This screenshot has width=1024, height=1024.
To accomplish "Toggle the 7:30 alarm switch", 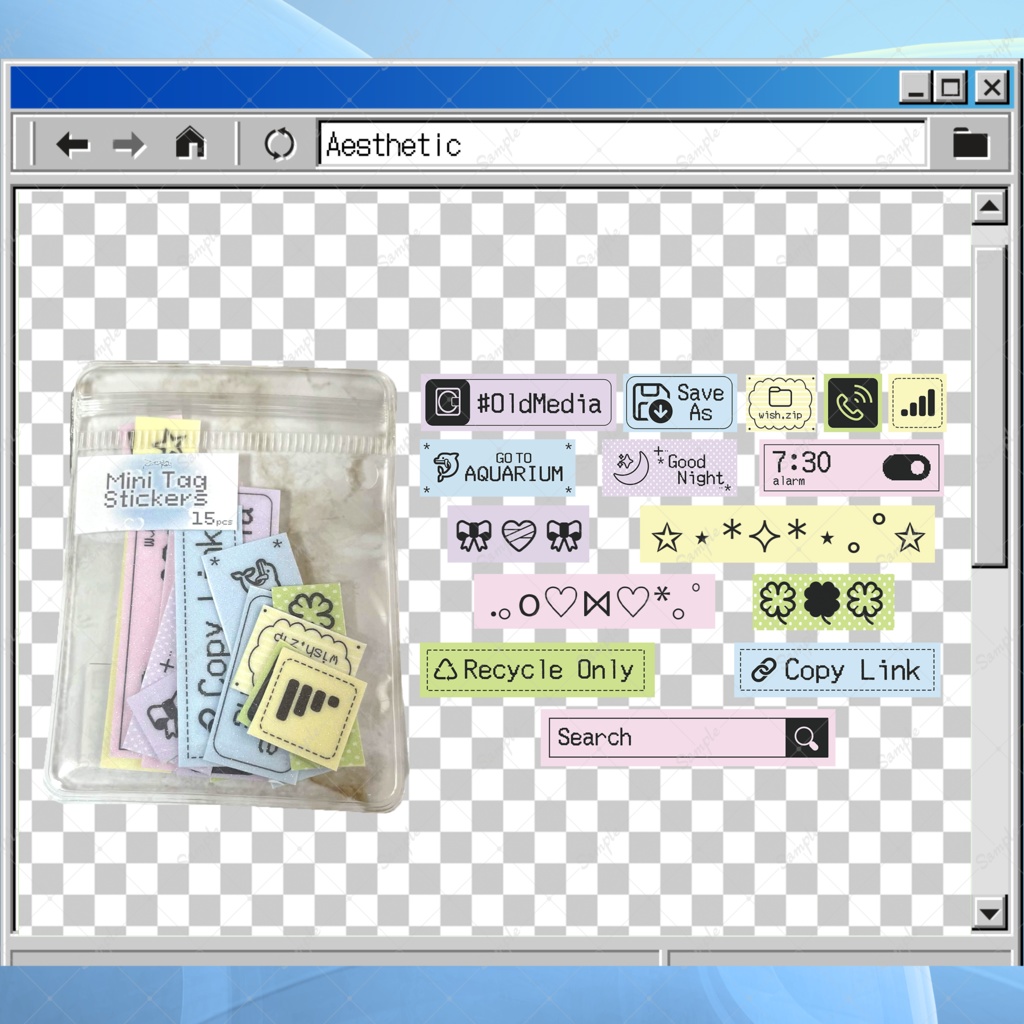I will 906,468.
